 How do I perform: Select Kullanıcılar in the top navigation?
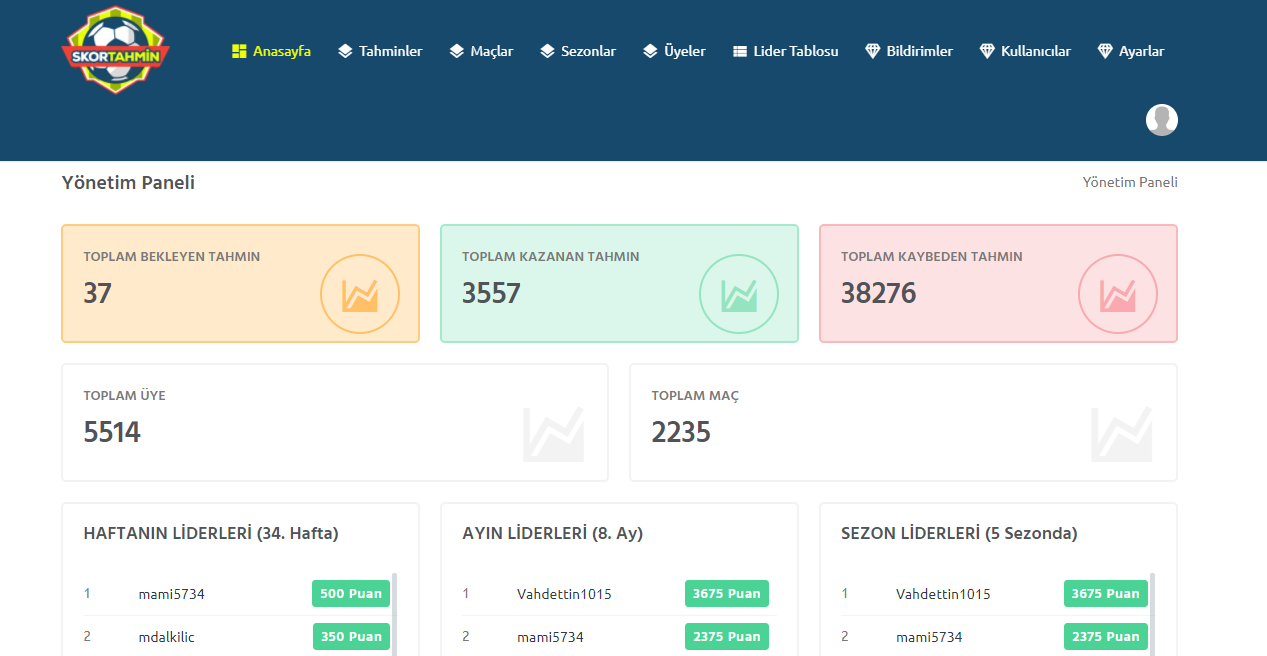(1025, 51)
